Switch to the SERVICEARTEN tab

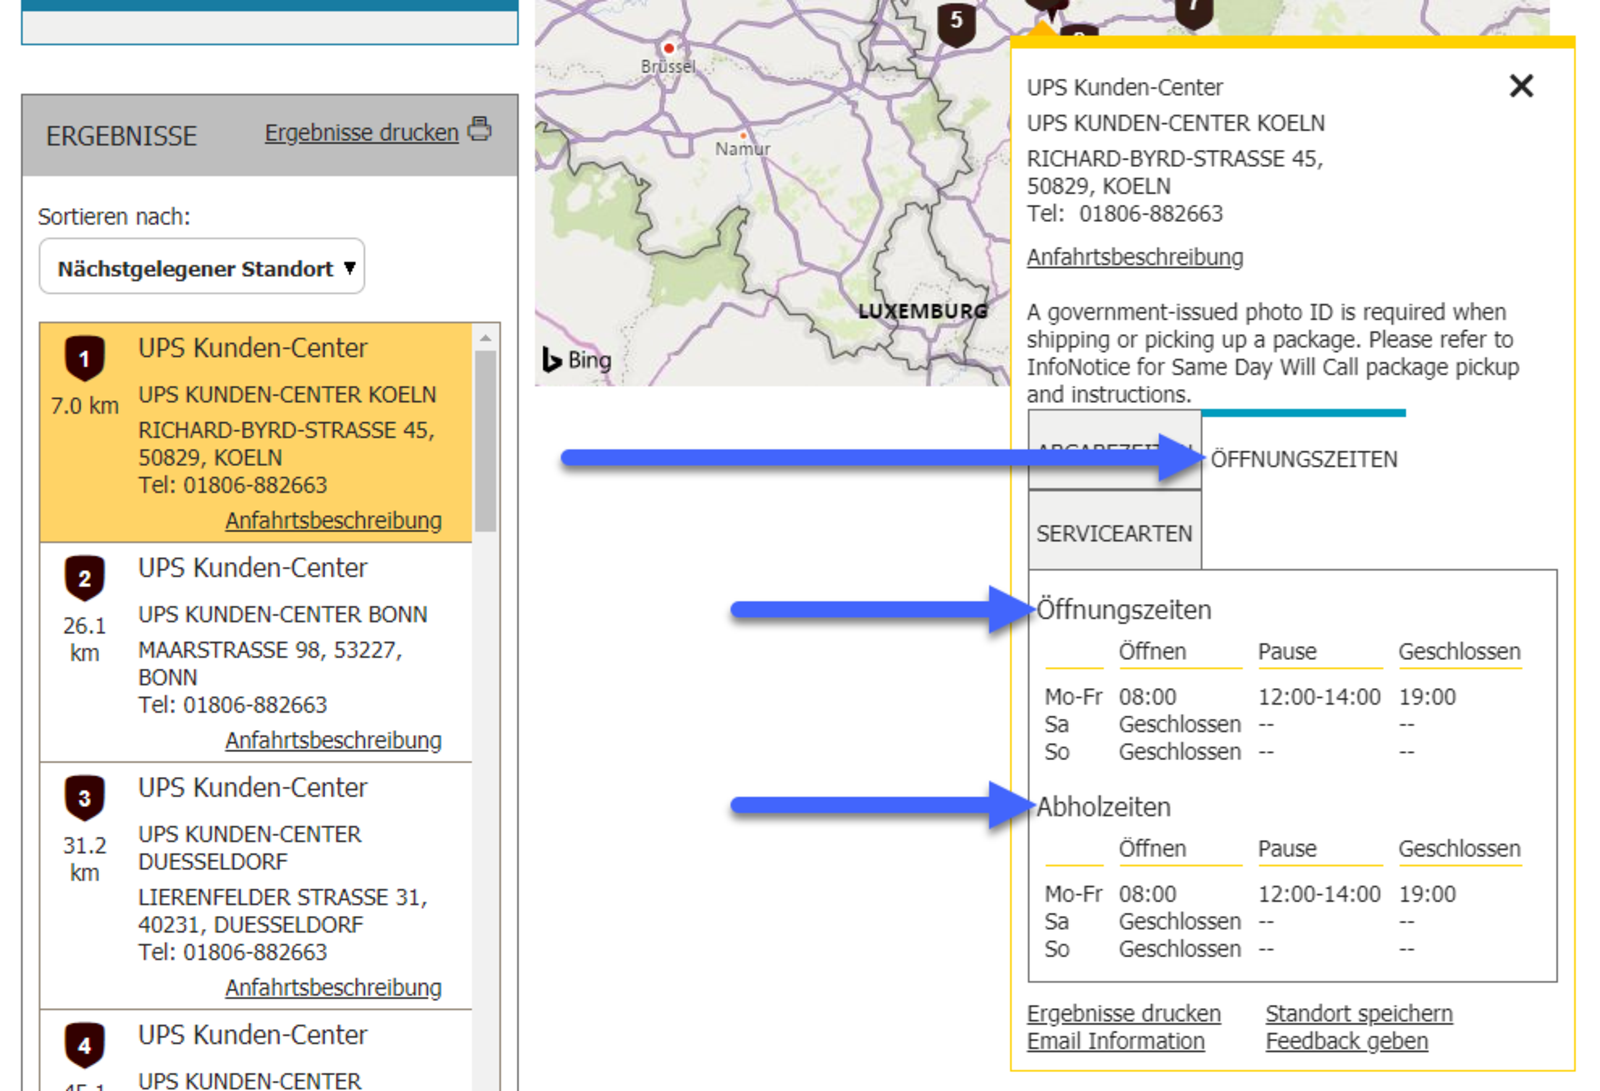click(1114, 533)
